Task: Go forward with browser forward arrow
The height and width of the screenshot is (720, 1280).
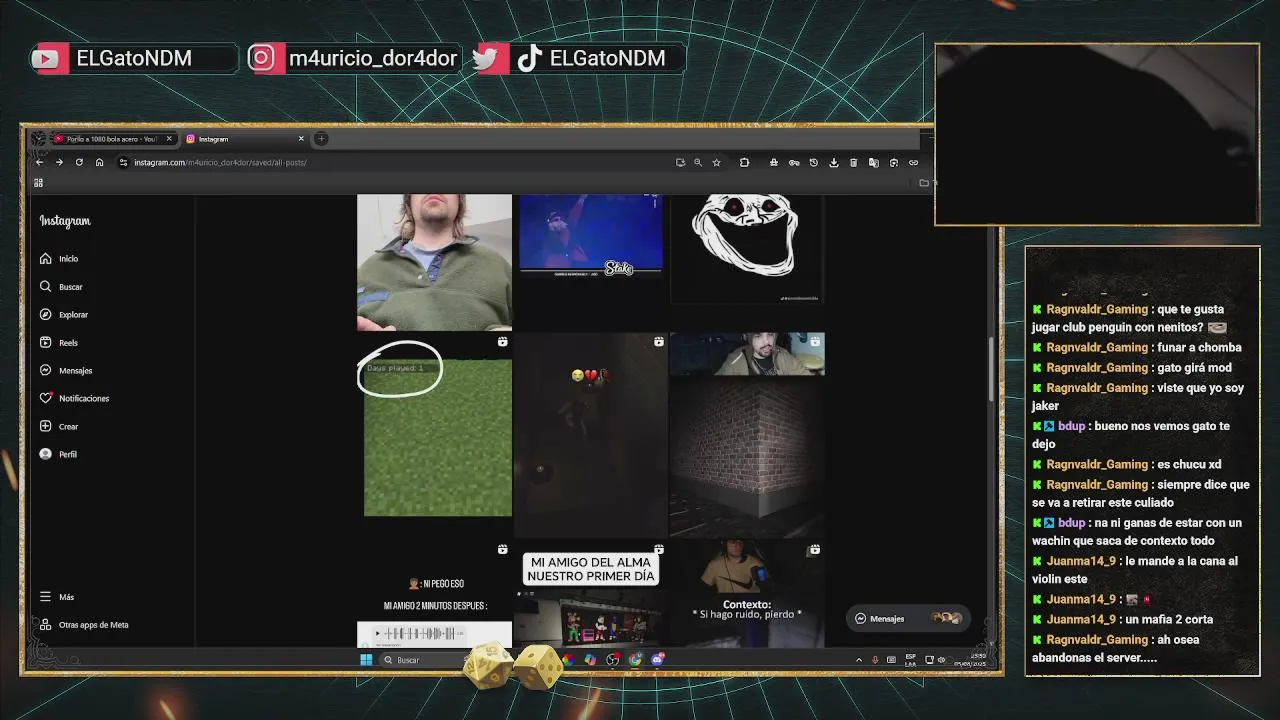Action: [x=59, y=162]
